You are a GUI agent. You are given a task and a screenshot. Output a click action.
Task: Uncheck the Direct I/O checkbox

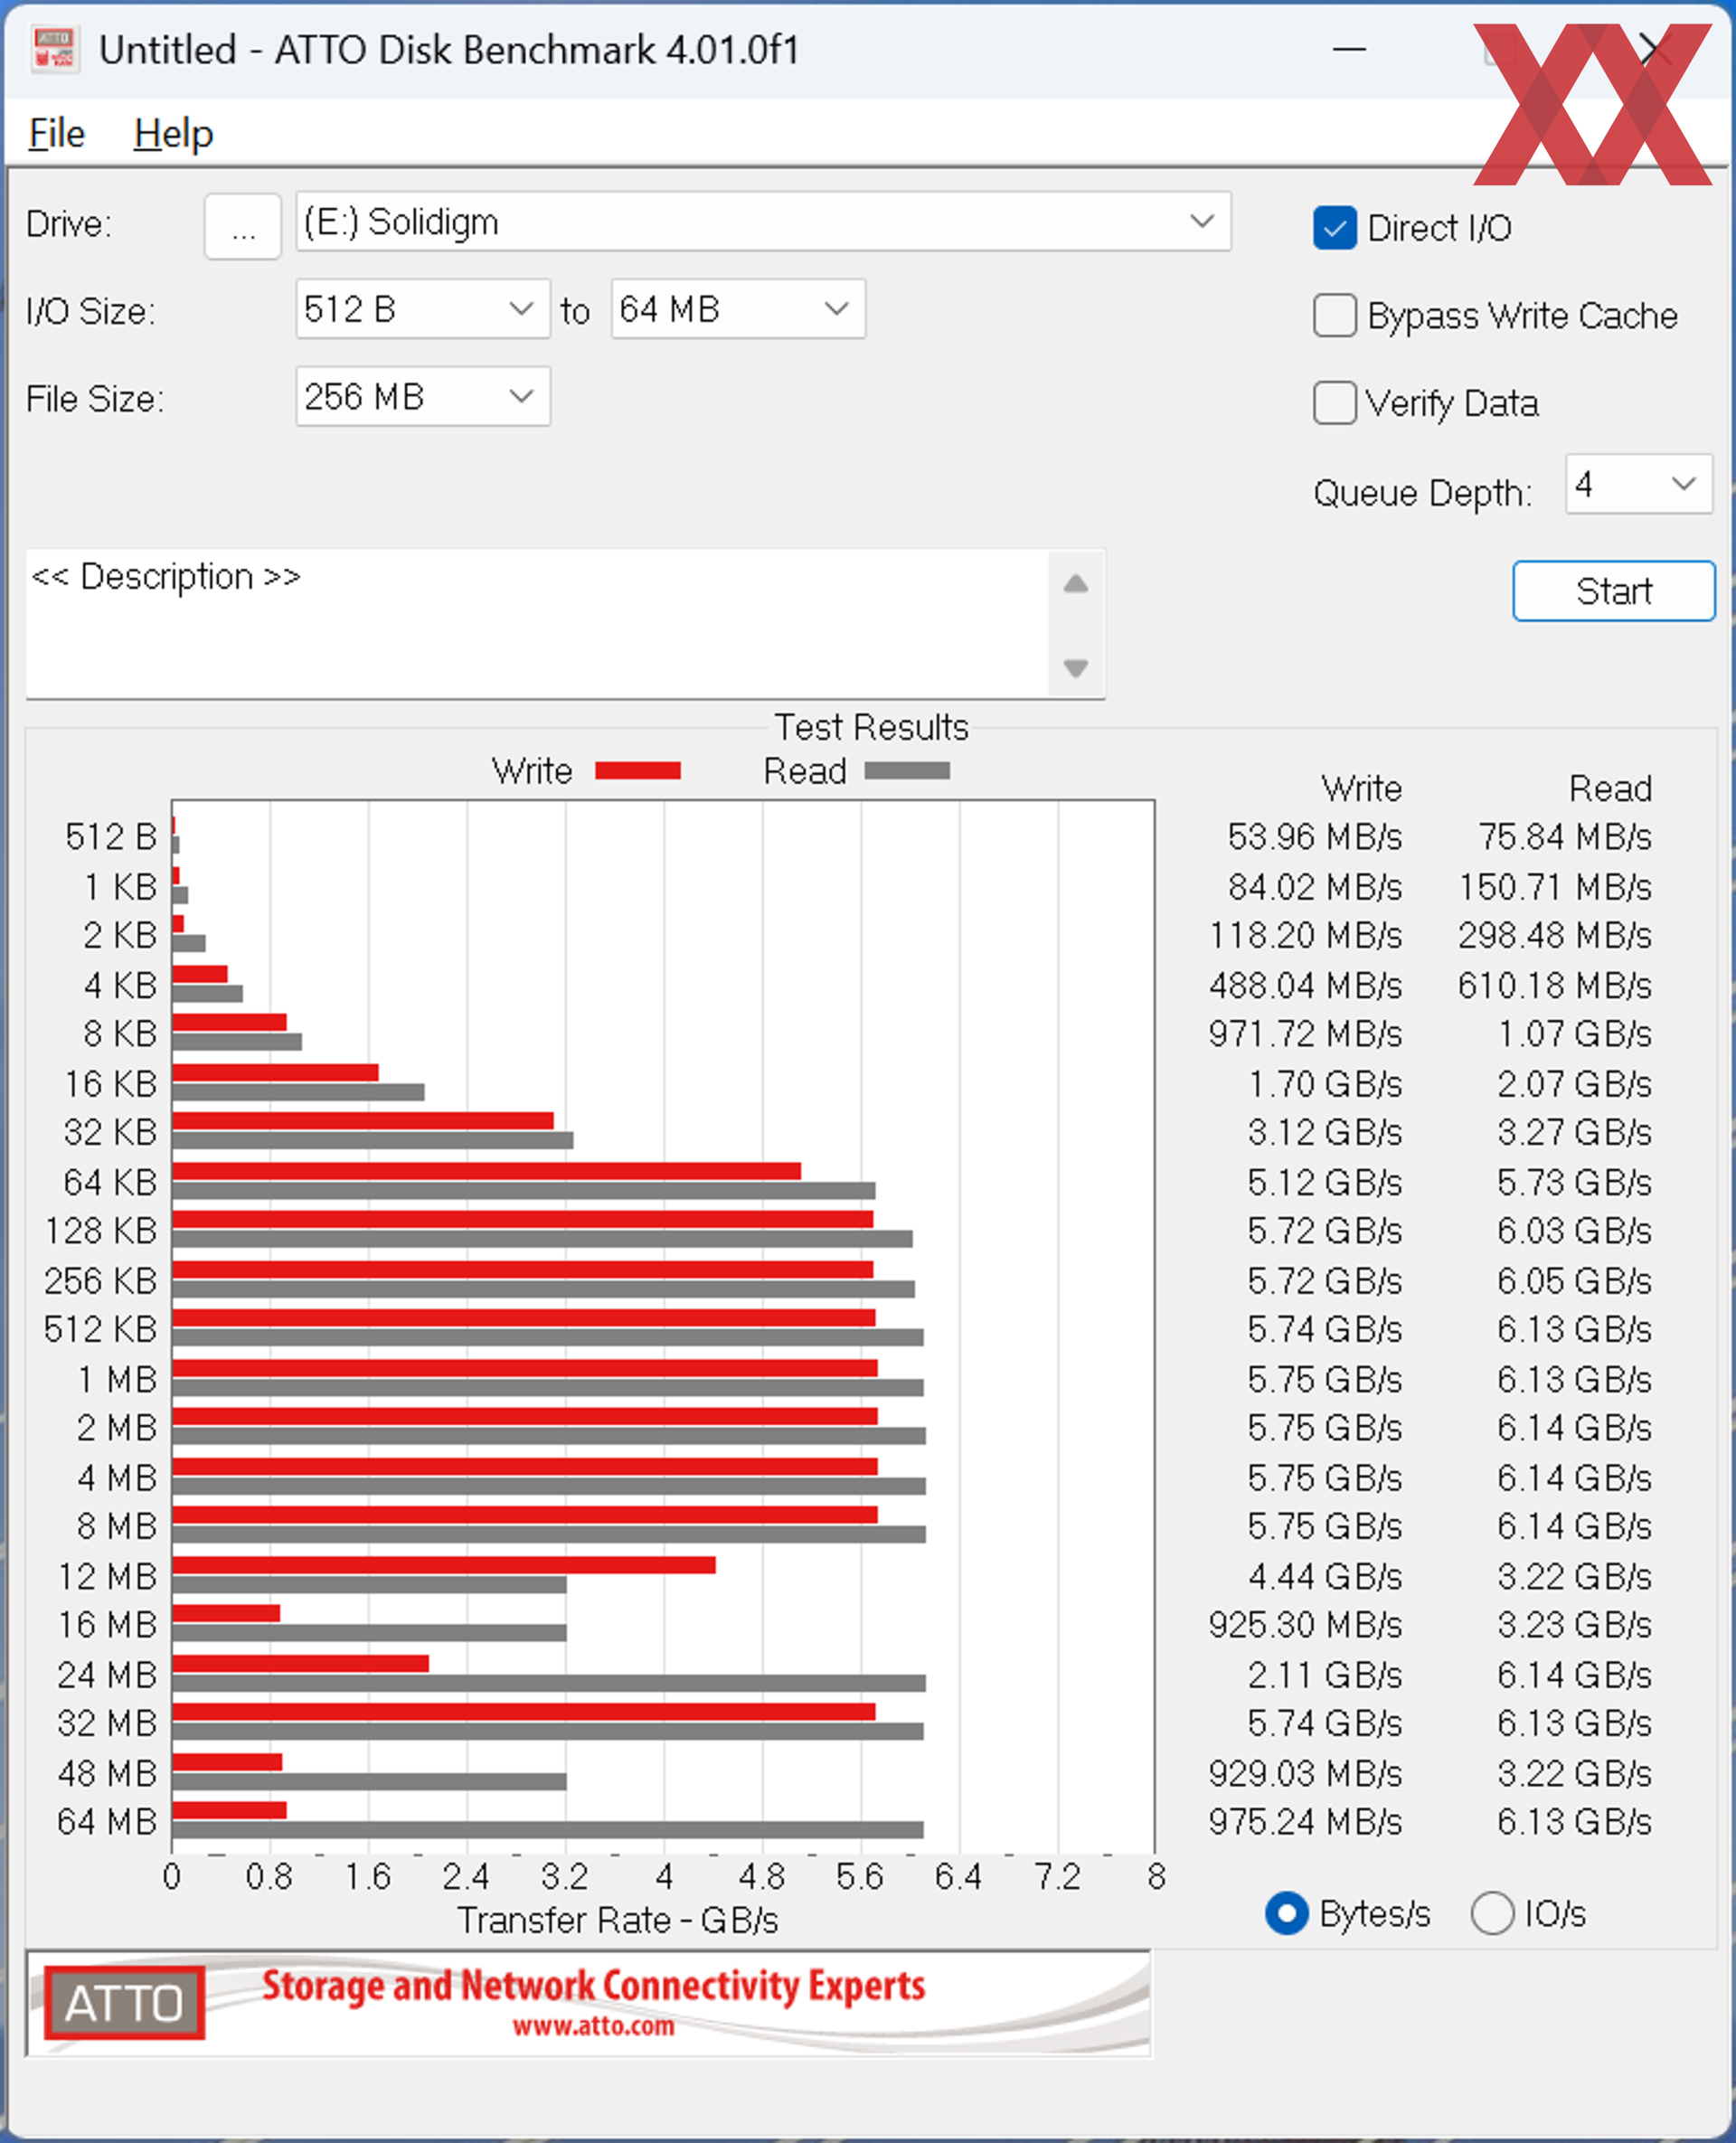[1334, 228]
